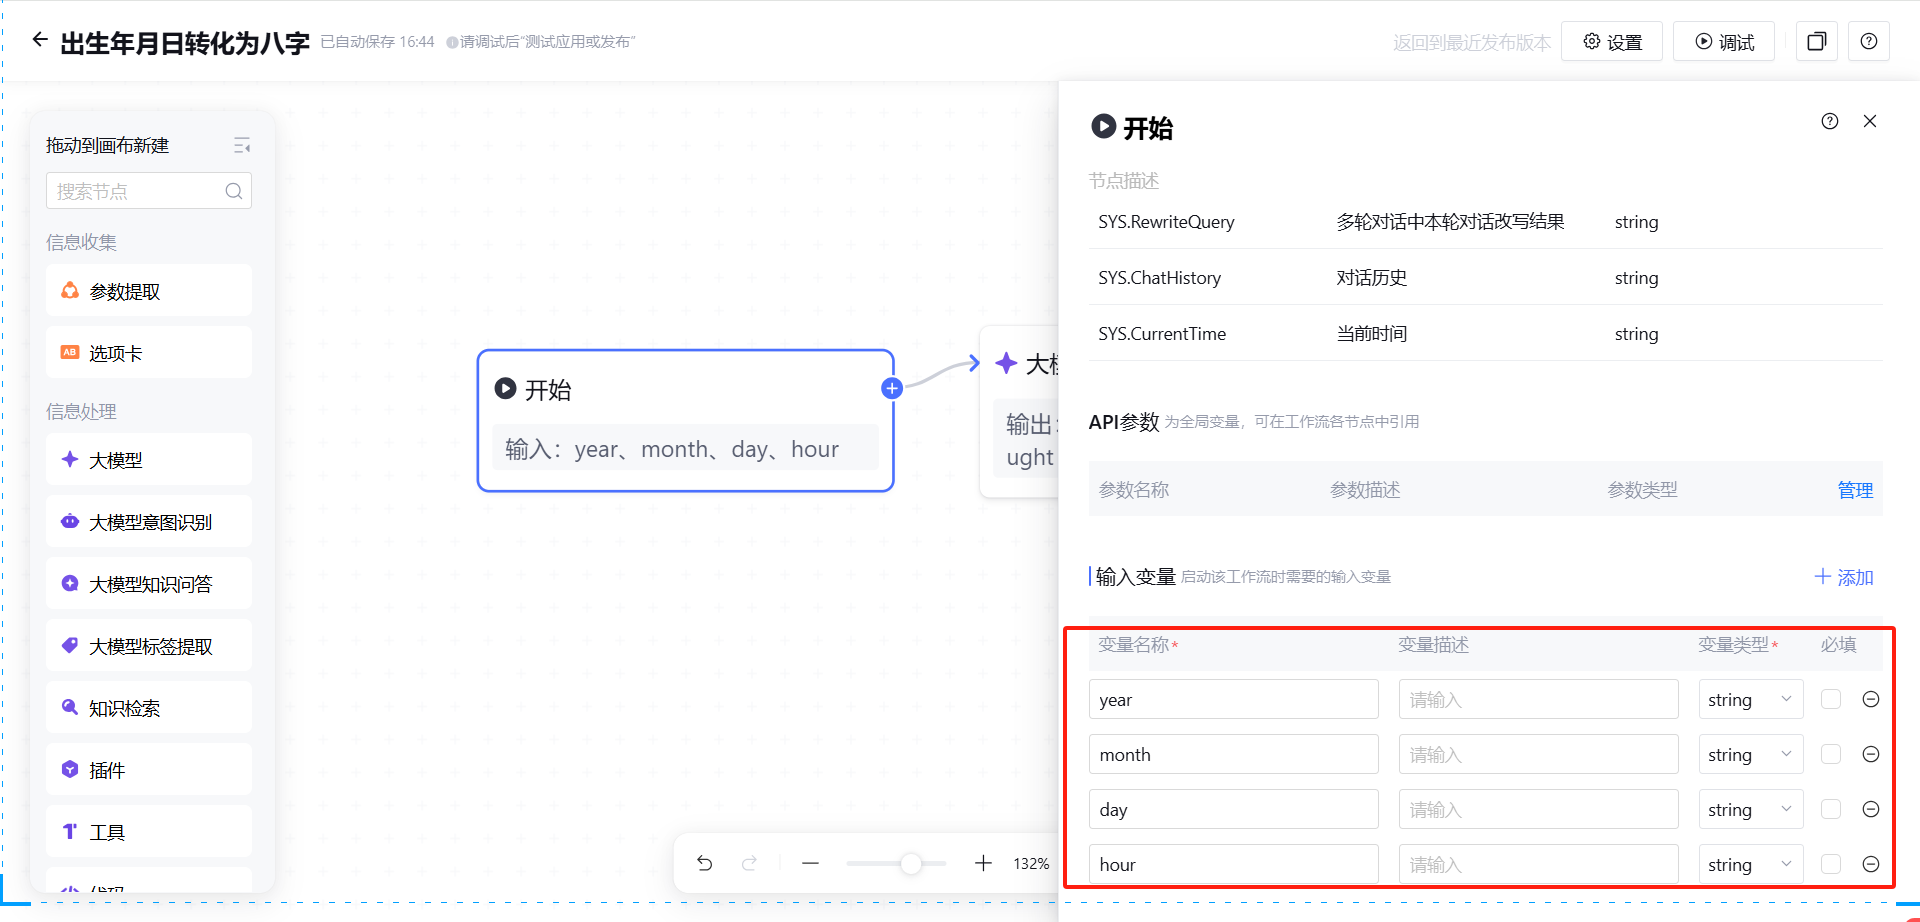Select the 大模型标签提取 node icon

[x=70, y=646]
